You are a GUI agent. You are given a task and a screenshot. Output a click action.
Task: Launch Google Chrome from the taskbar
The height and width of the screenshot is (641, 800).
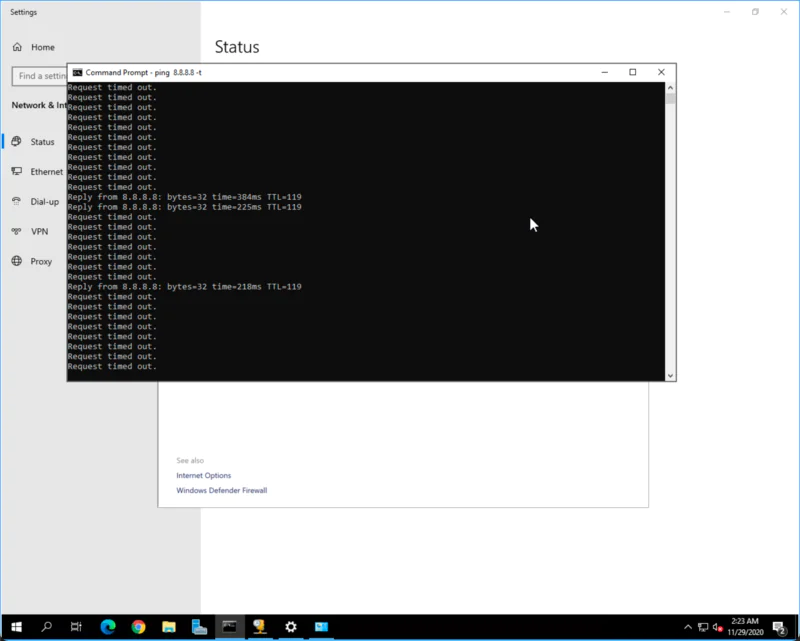coord(138,627)
